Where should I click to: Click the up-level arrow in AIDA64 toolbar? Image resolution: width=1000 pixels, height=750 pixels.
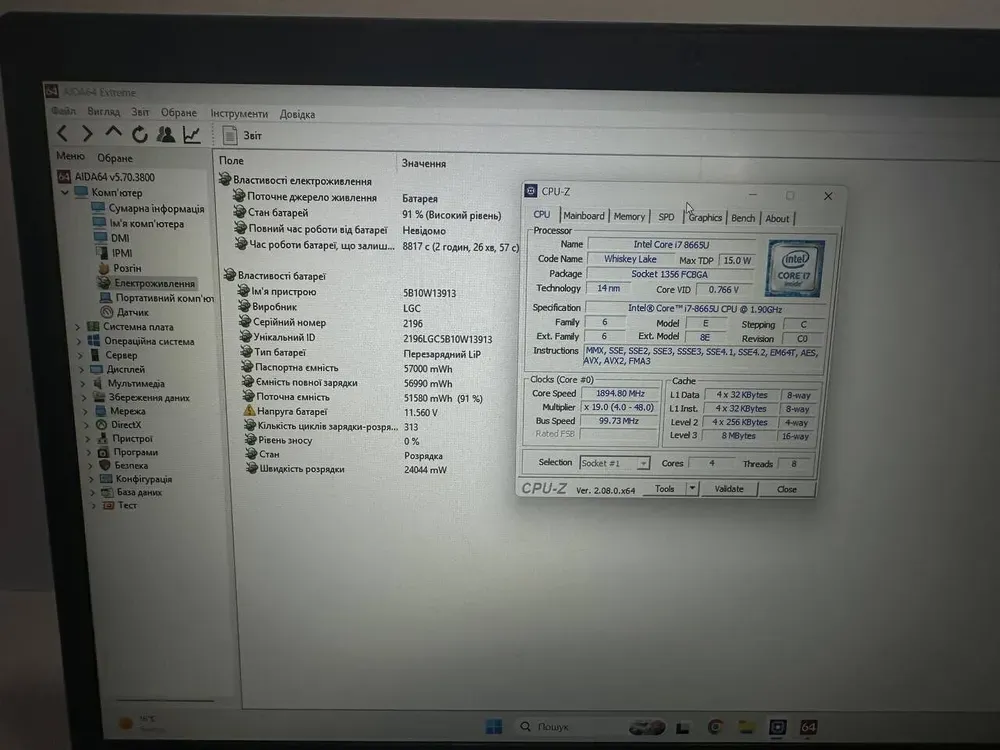[113, 133]
